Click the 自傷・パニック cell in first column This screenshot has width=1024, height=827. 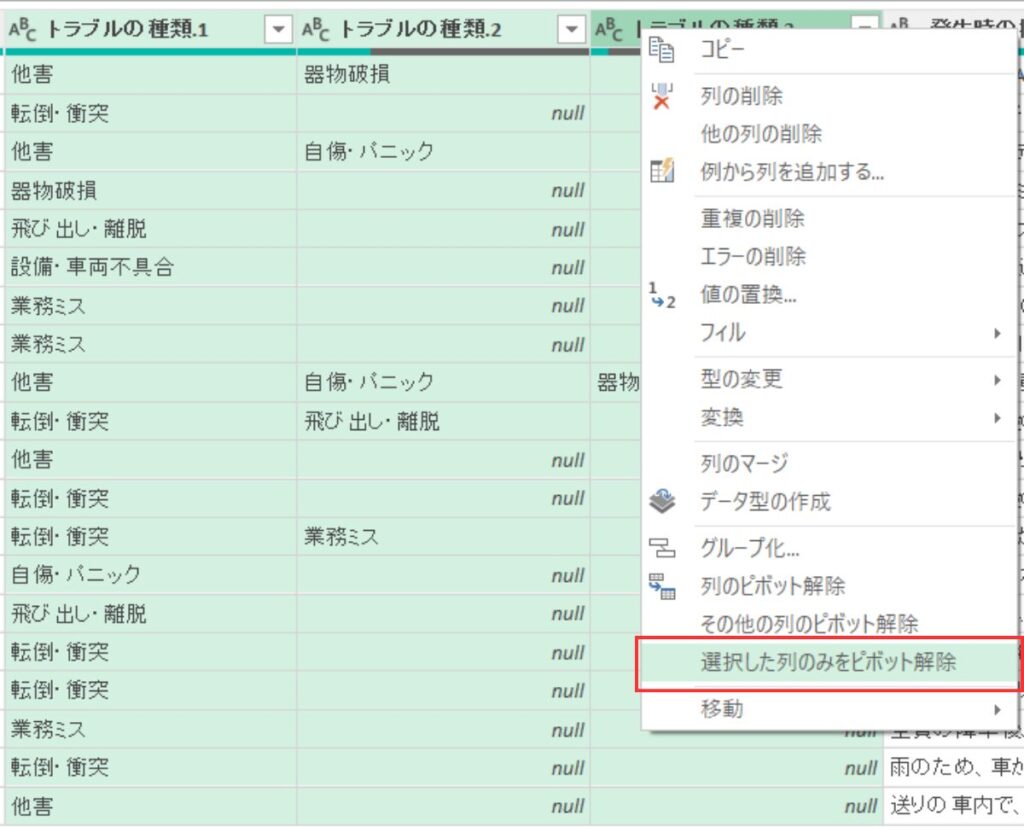click(150, 575)
